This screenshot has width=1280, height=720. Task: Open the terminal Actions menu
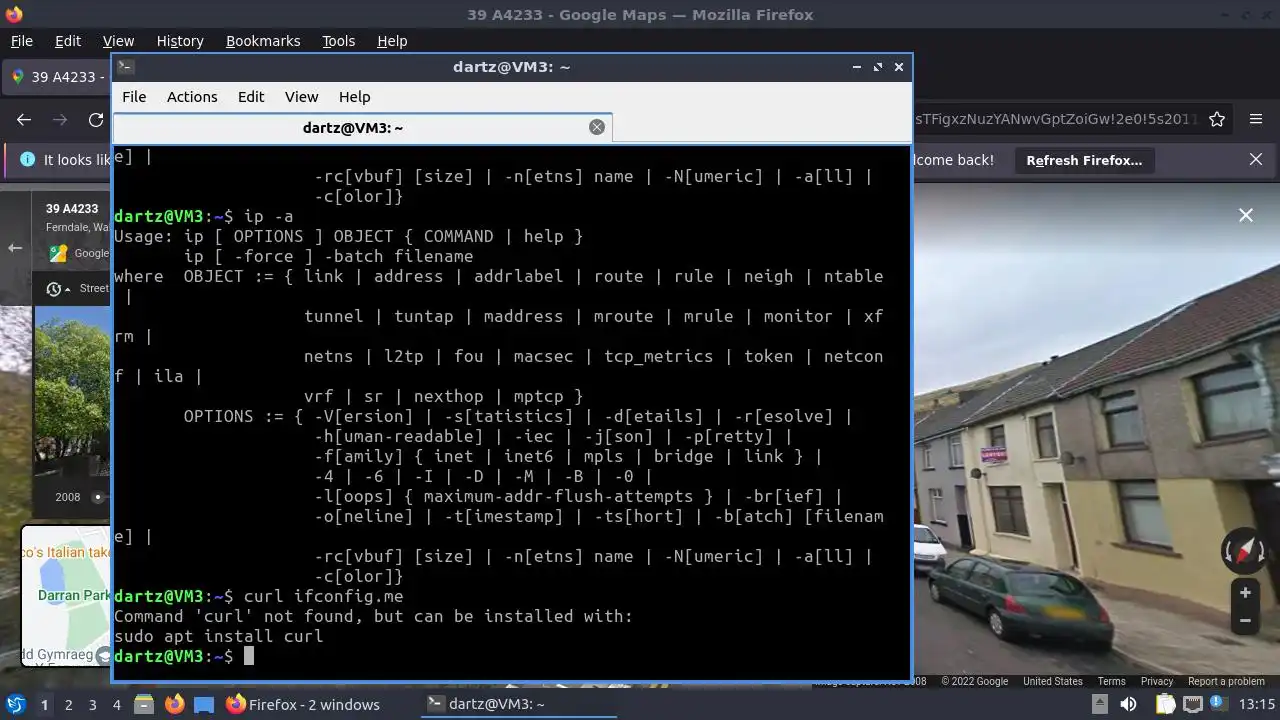coord(192,97)
